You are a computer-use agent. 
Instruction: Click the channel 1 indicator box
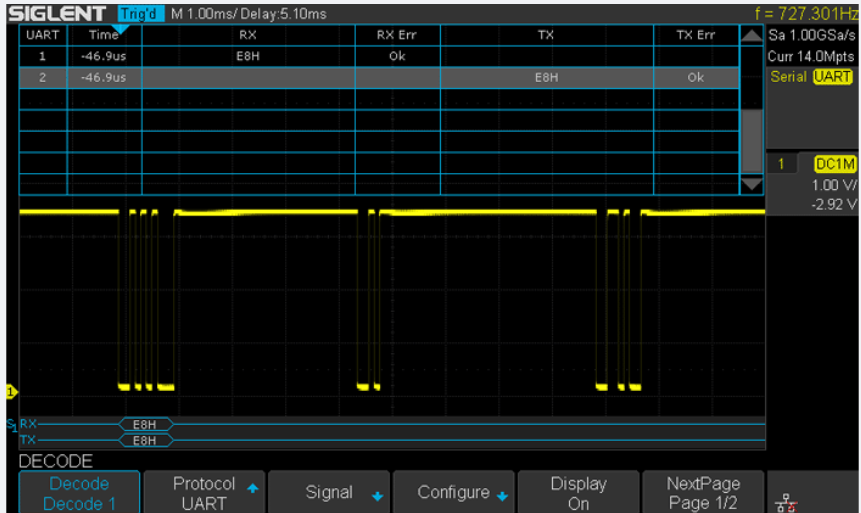pos(781,164)
